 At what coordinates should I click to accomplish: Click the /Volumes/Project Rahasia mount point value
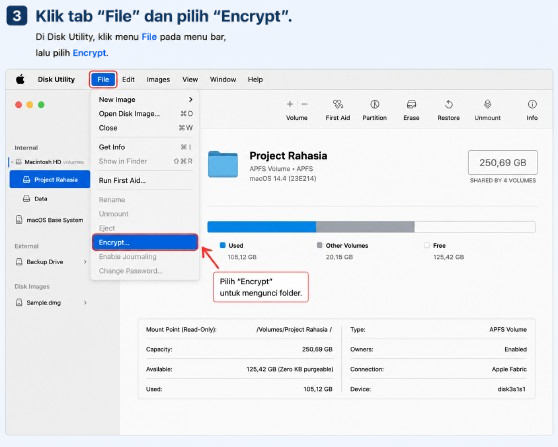coord(294,330)
